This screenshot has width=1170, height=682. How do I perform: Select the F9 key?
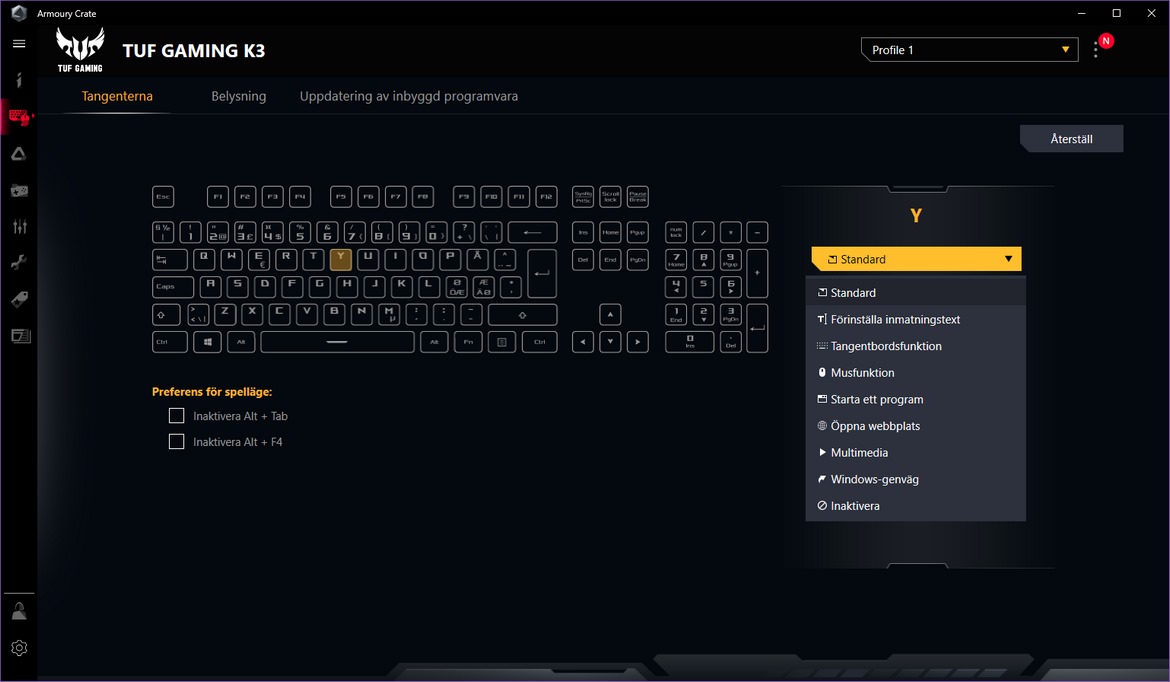464,197
